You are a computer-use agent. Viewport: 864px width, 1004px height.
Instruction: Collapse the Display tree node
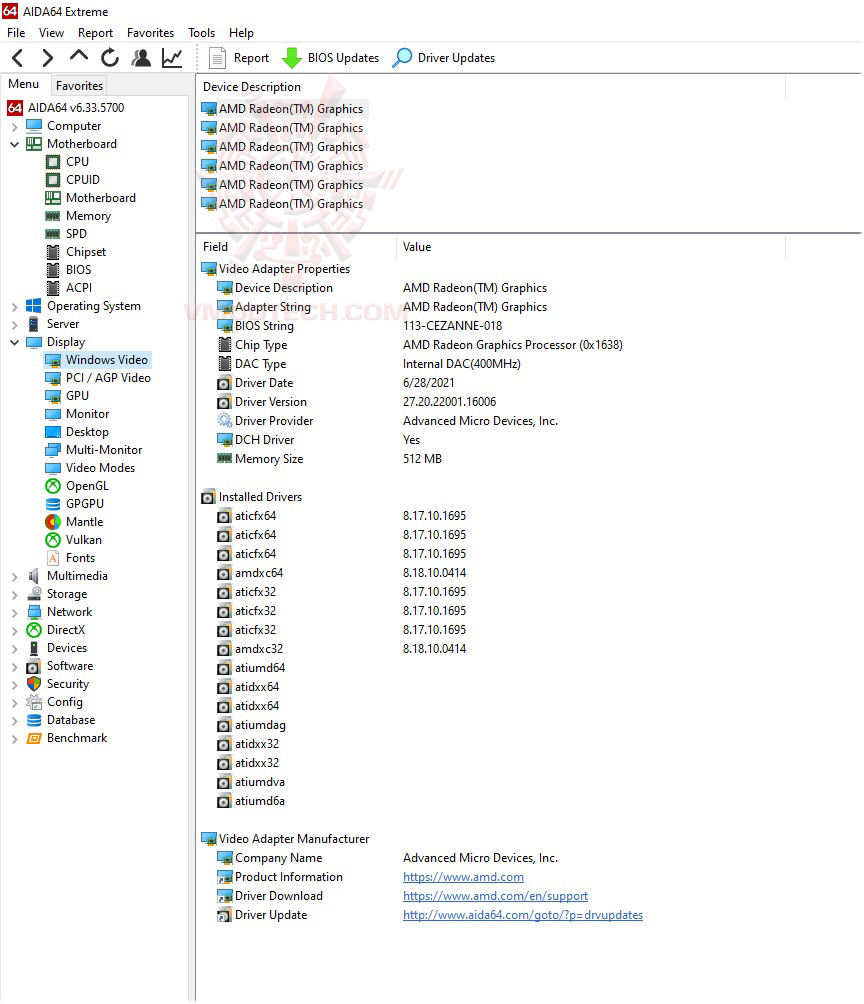14,343
